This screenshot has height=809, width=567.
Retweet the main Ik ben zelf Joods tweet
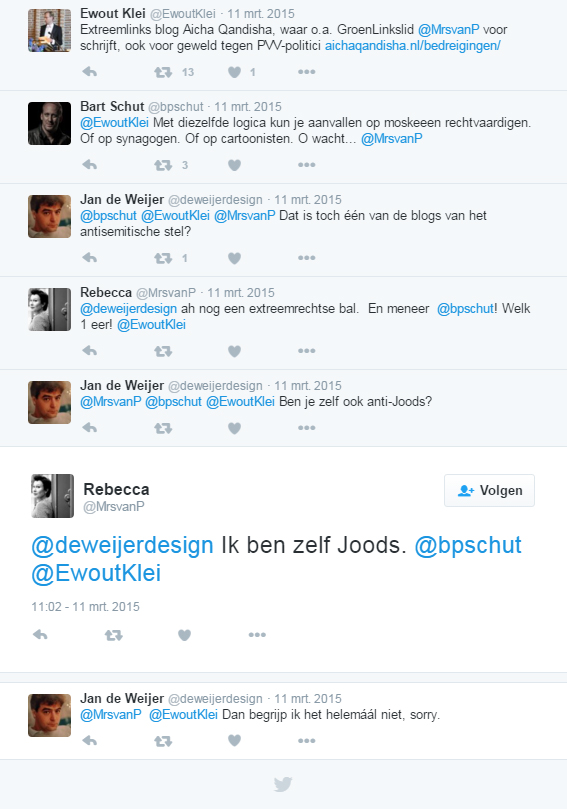[114, 635]
